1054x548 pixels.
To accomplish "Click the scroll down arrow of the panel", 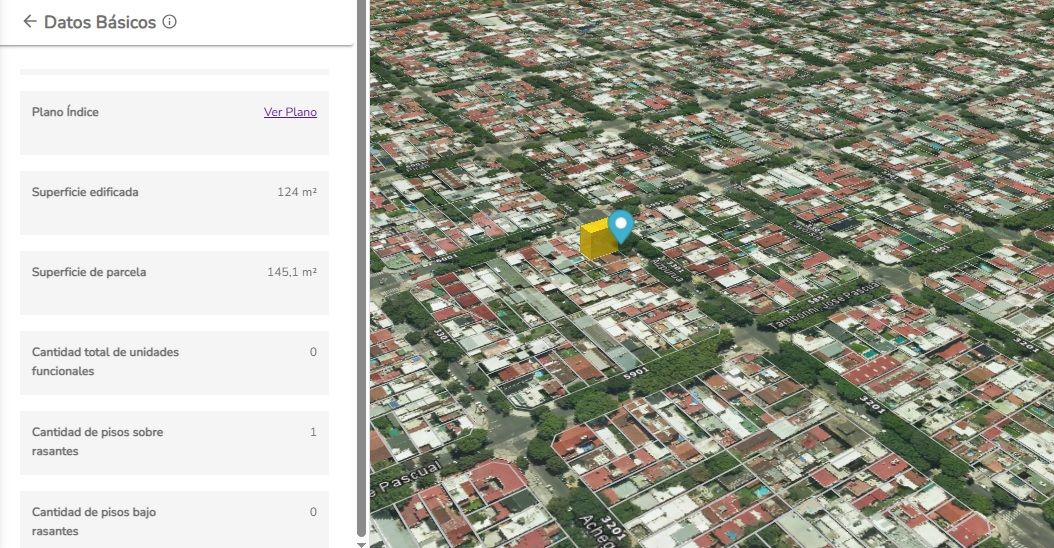I will 361,543.
